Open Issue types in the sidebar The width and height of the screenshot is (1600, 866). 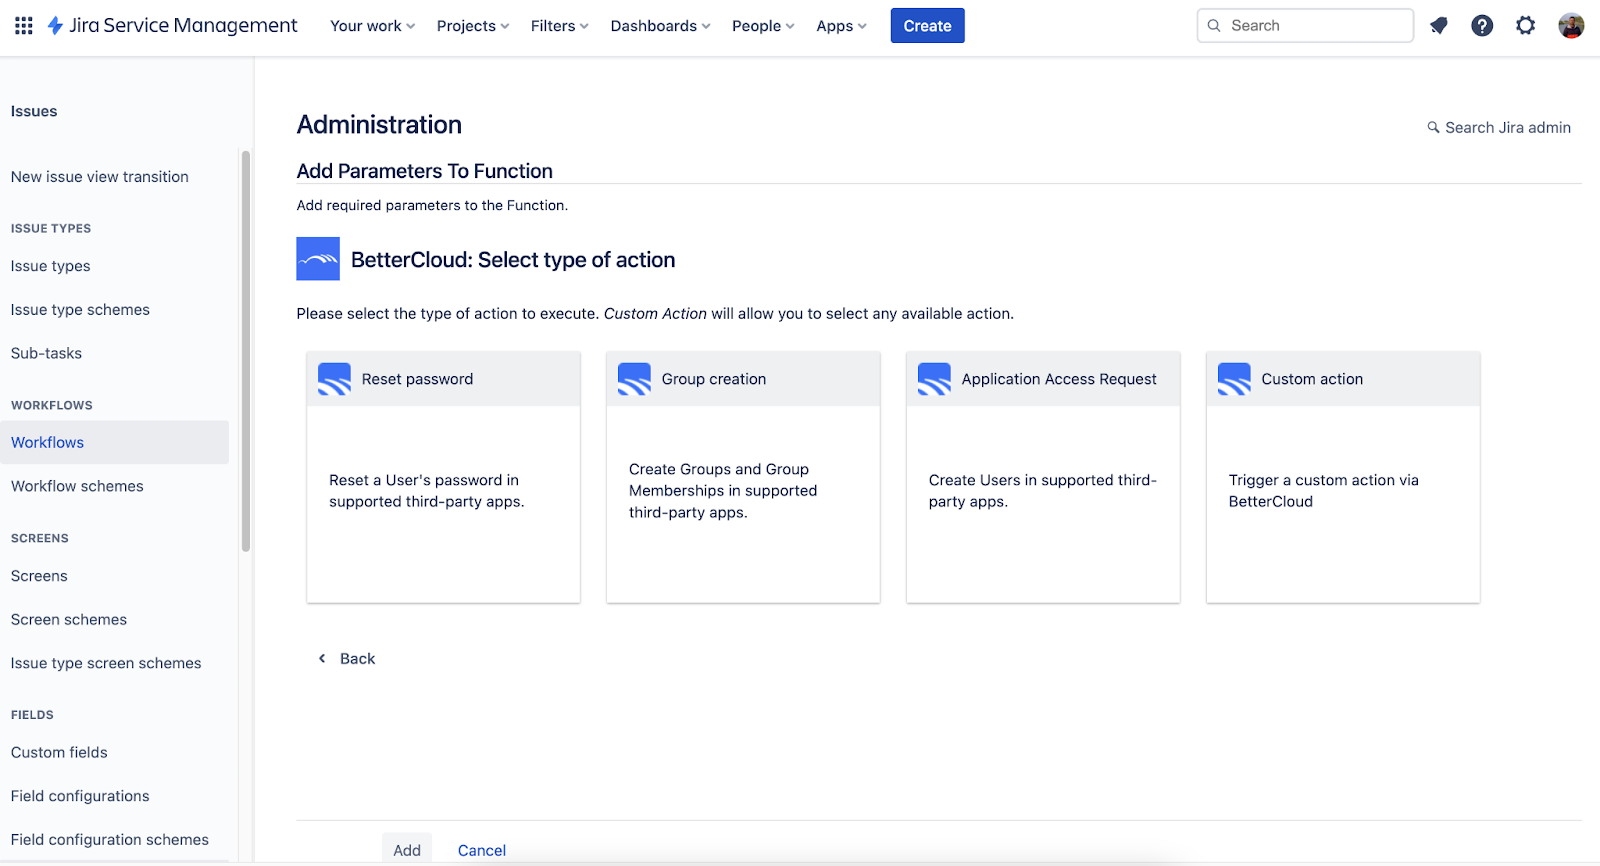point(51,266)
